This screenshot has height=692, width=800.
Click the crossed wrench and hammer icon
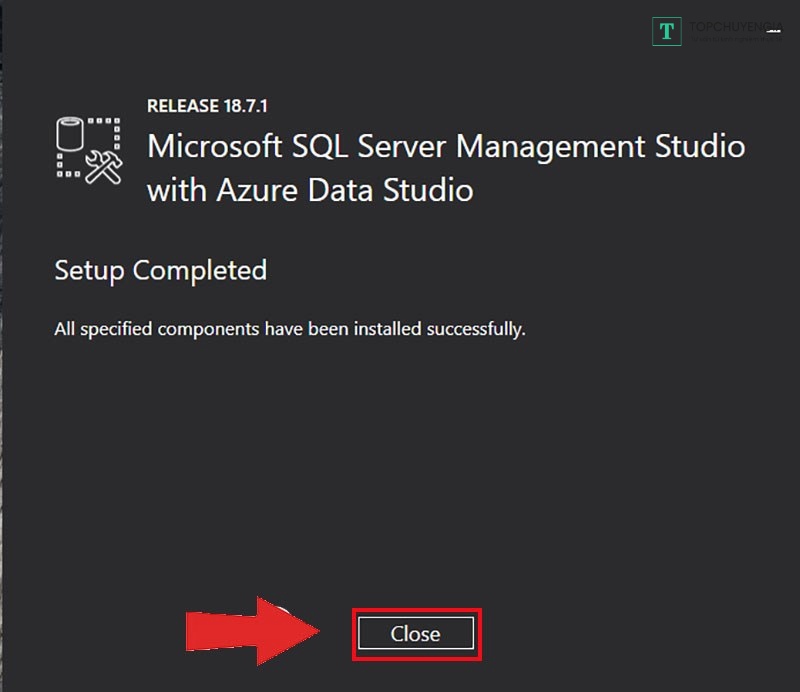pyautogui.click(x=102, y=166)
